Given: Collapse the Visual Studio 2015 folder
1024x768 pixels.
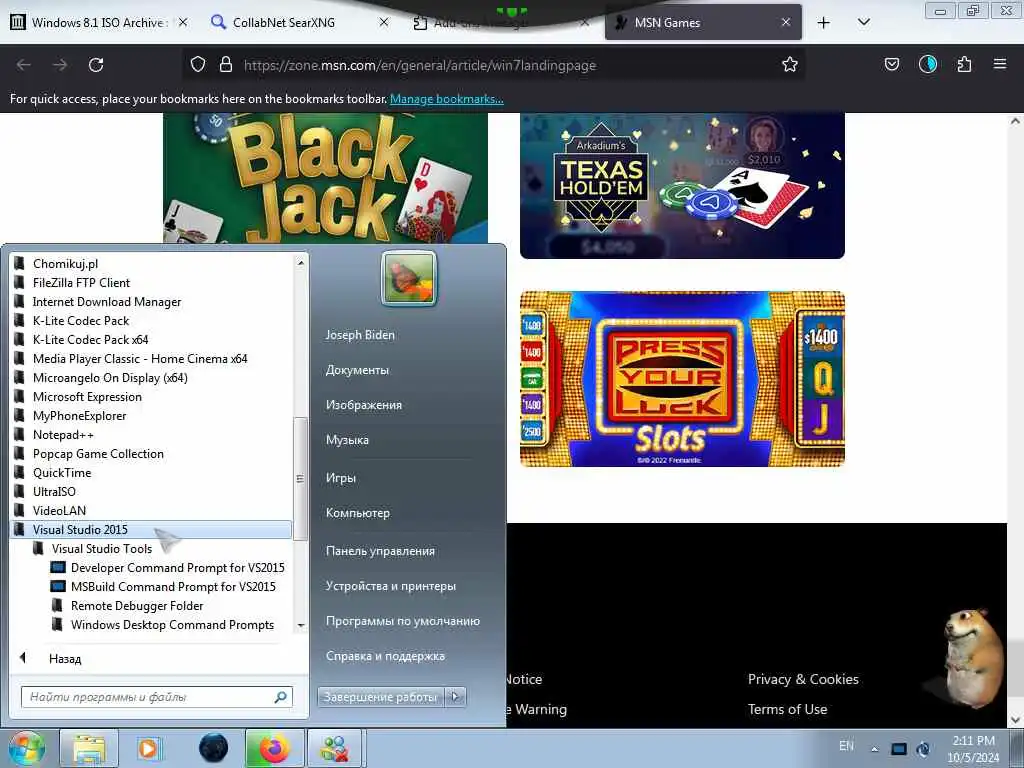Looking at the screenshot, I should tap(152, 530).
